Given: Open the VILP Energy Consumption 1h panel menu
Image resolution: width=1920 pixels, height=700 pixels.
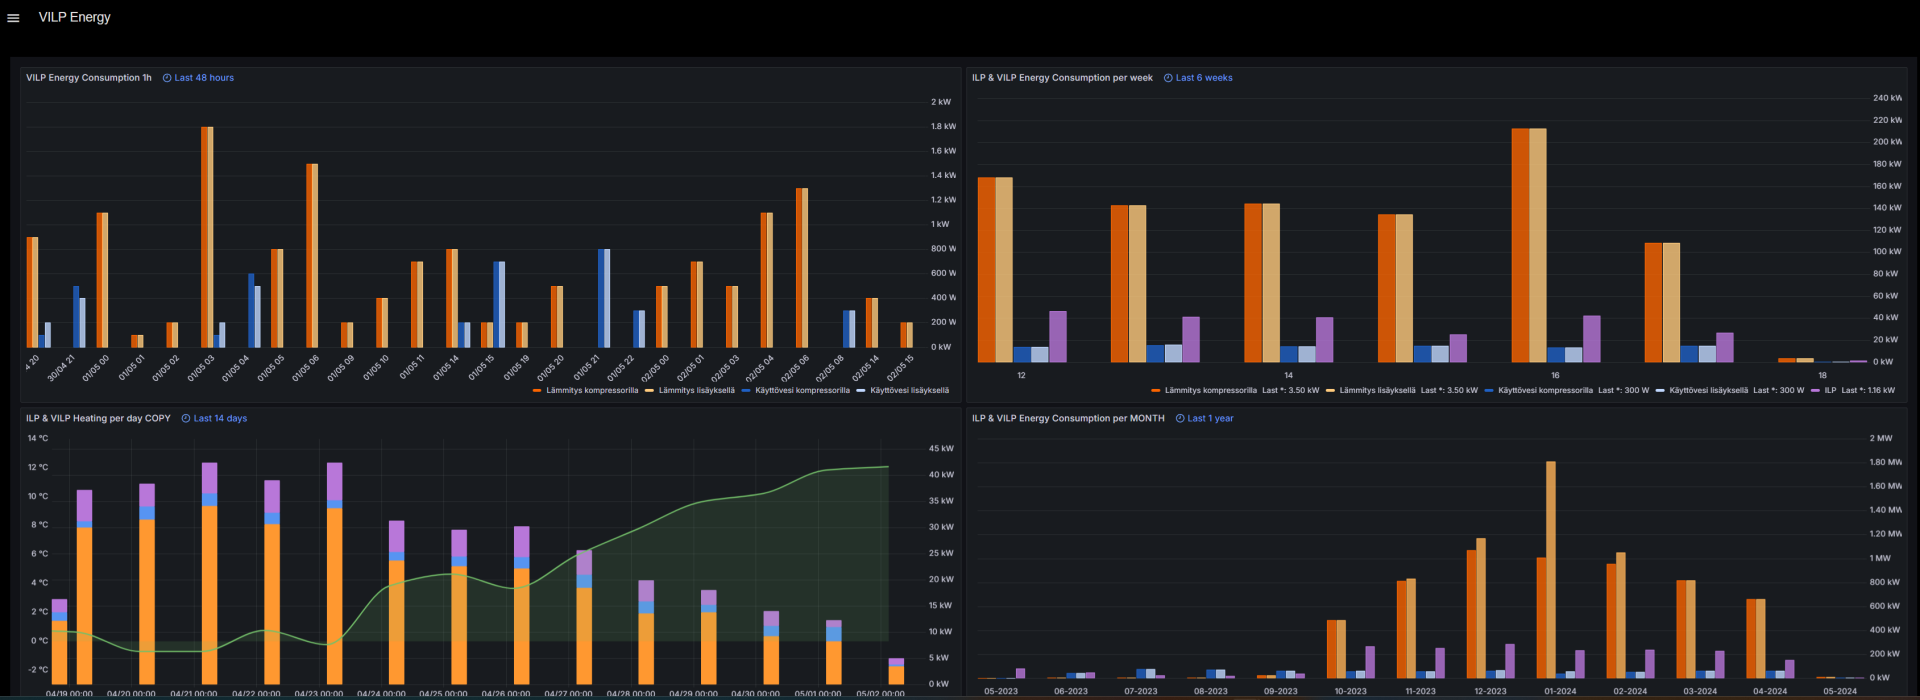Looking at the screenshot, I should (x=88, y=78).
